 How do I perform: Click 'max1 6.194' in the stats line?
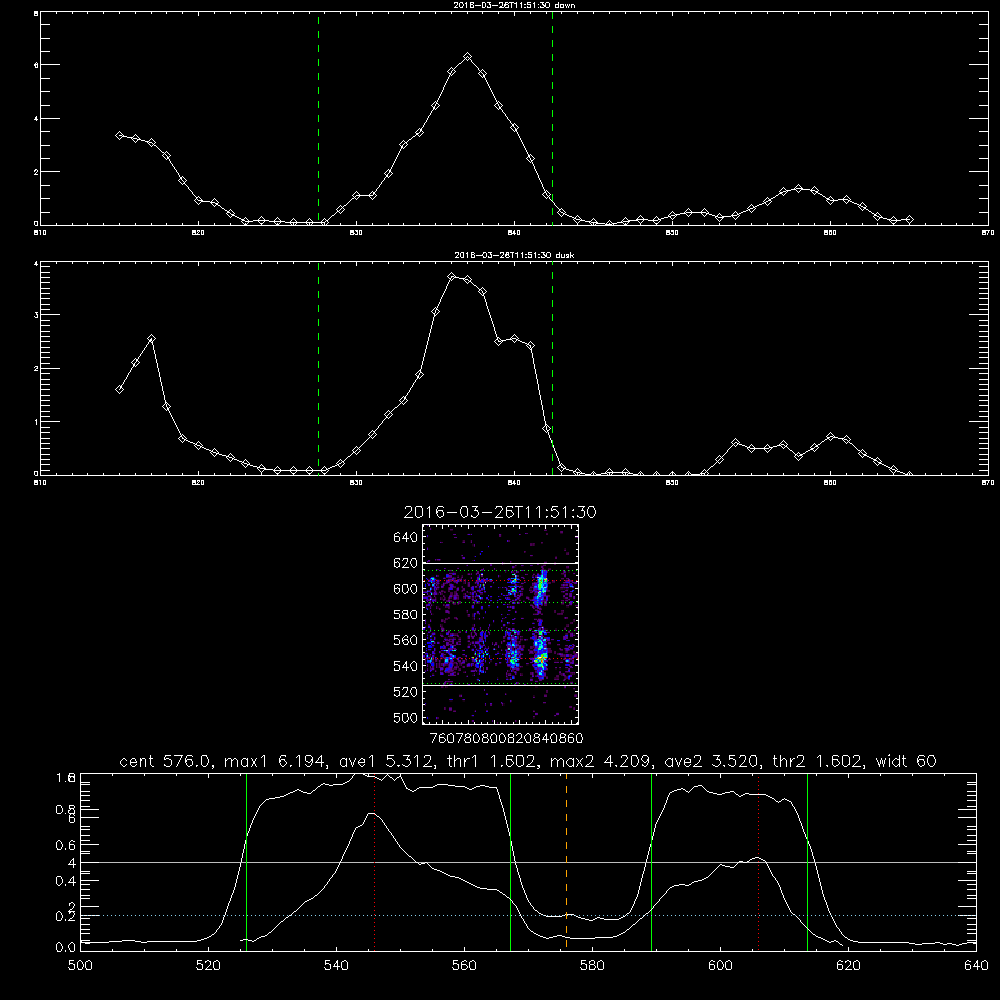click(x=276, y=761)
